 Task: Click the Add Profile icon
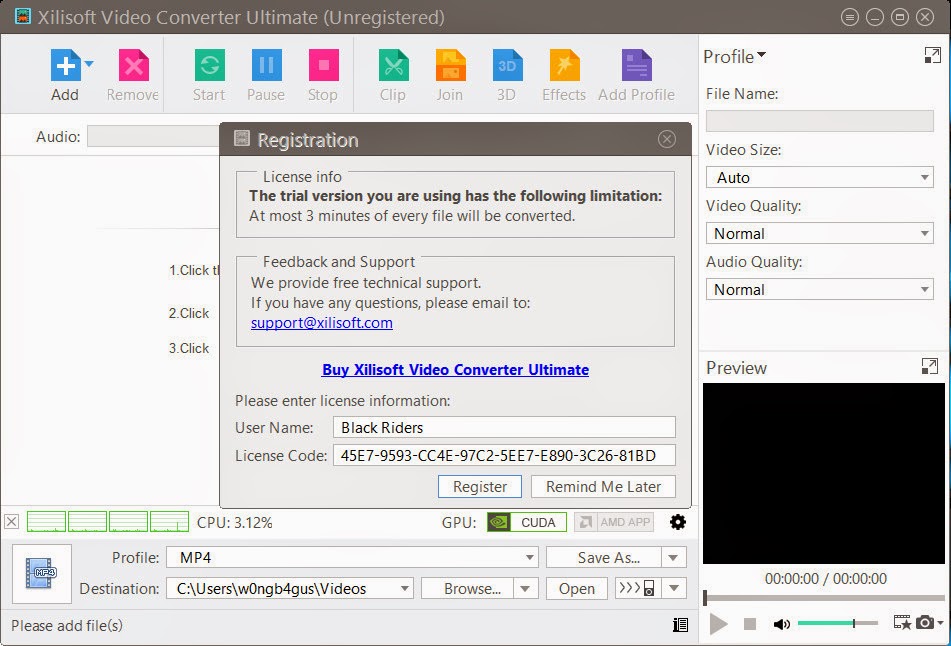[635, 66]
